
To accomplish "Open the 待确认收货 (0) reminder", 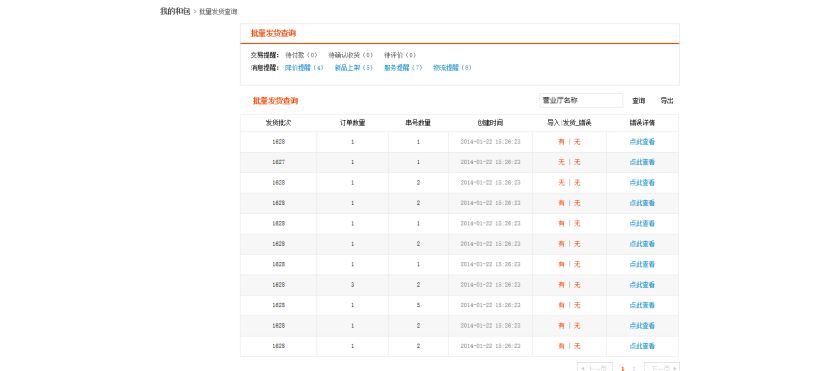I will tap(351, 55).
